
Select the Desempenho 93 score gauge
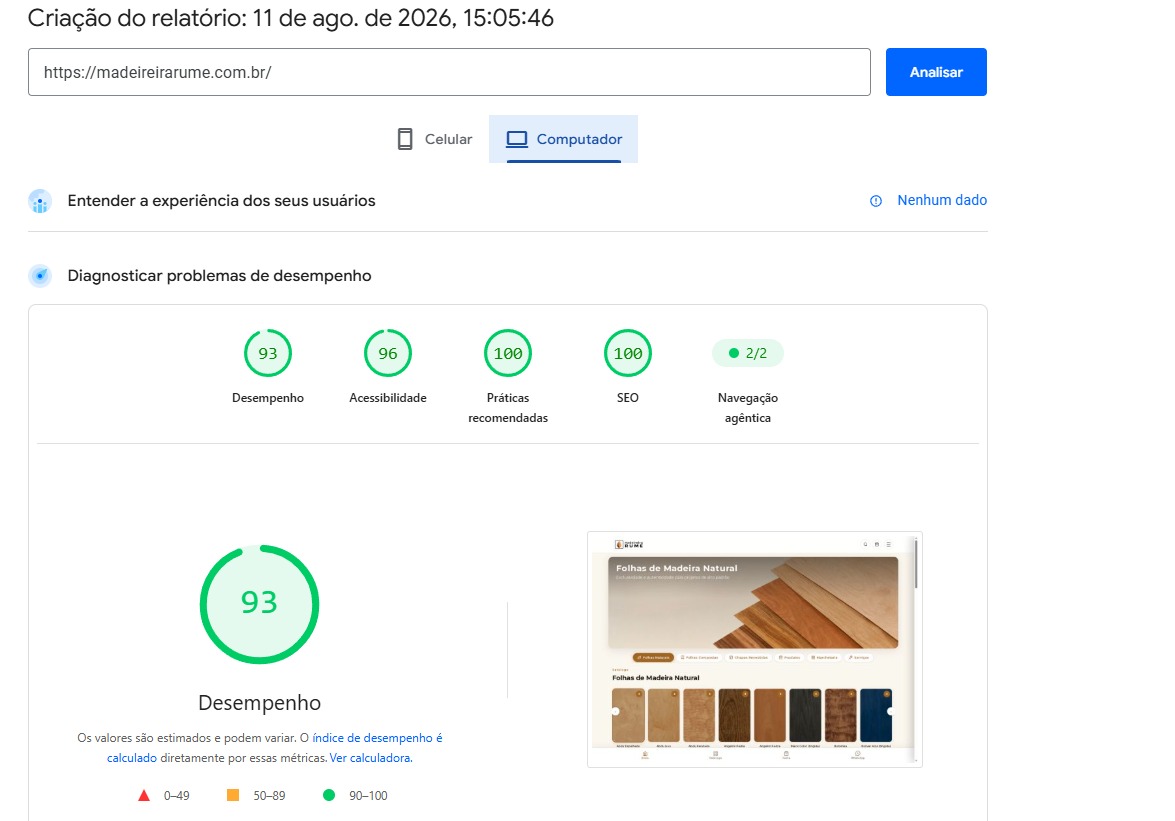(268, 353)
